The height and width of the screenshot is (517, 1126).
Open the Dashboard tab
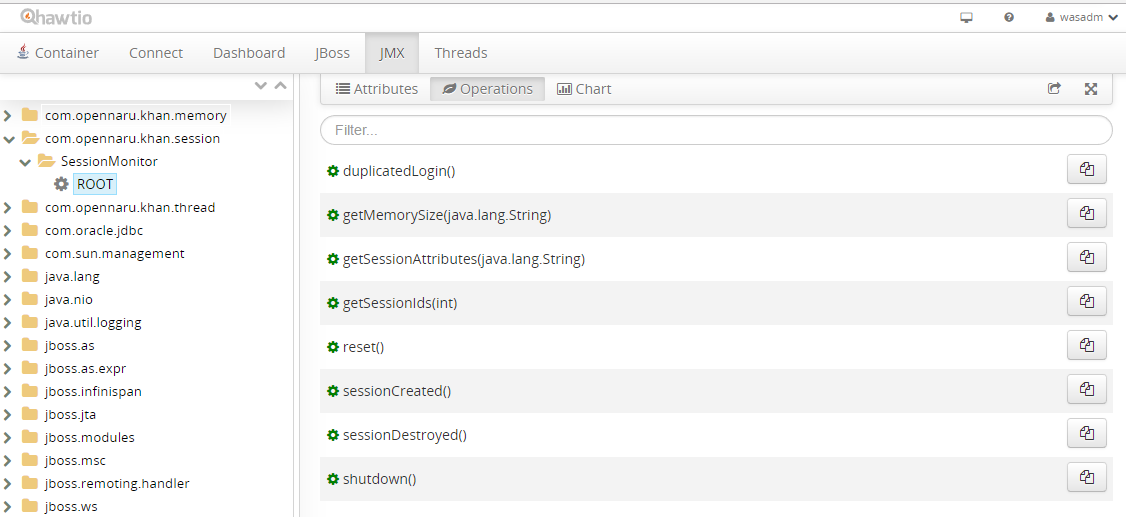pos(249,53)
